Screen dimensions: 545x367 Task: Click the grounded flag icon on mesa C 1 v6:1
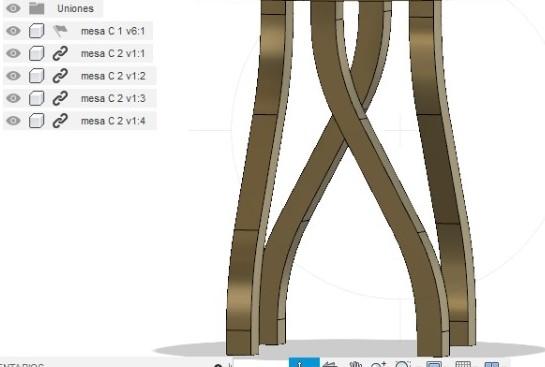pos(60,31)
